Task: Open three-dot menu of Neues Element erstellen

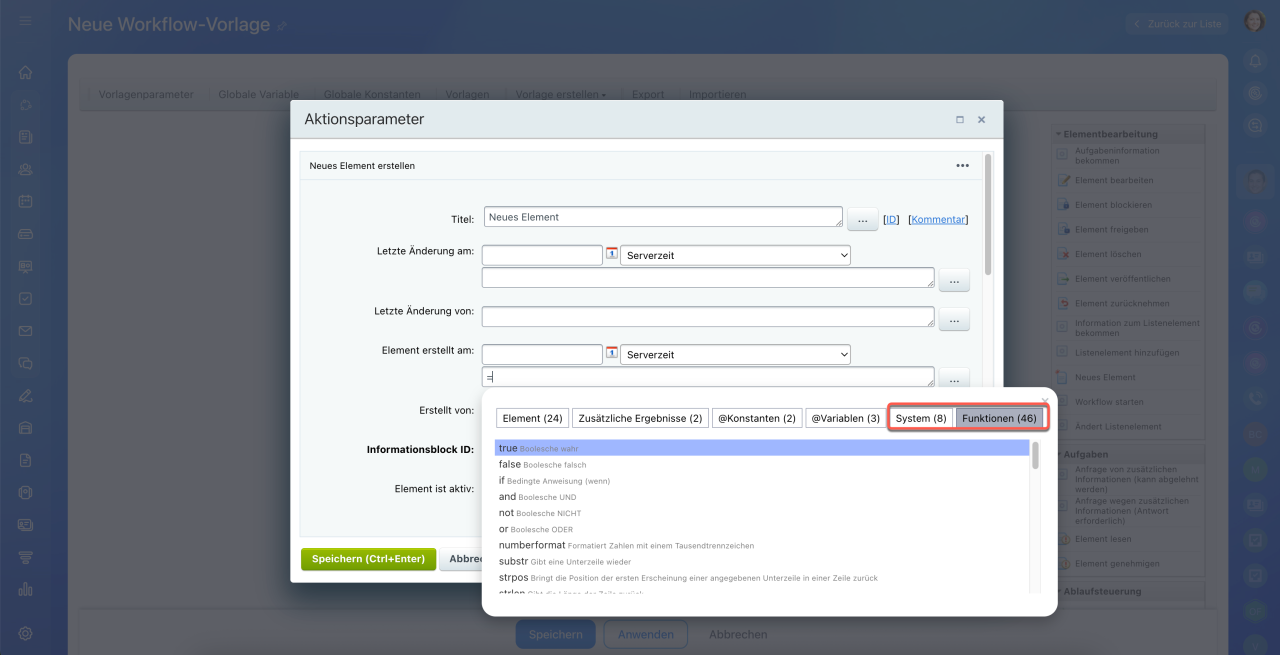Action: tap(962, 166)
